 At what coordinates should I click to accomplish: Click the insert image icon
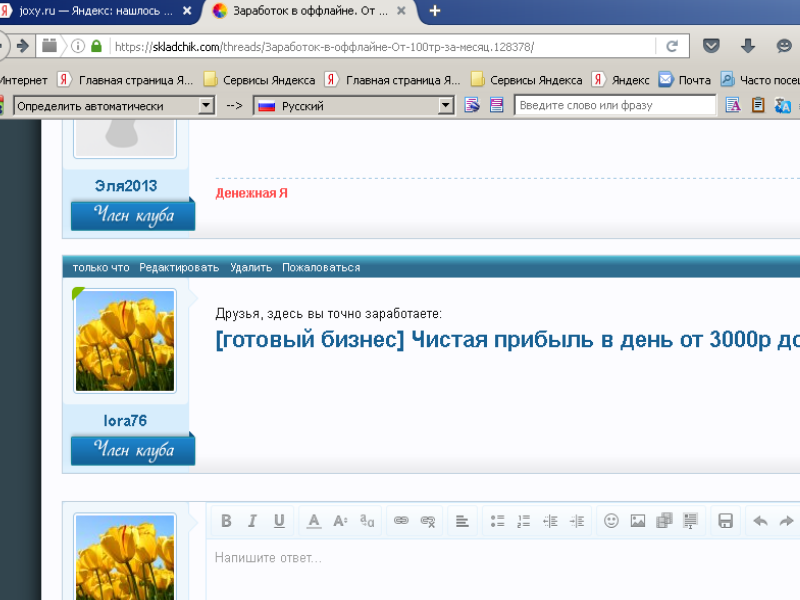637,521
